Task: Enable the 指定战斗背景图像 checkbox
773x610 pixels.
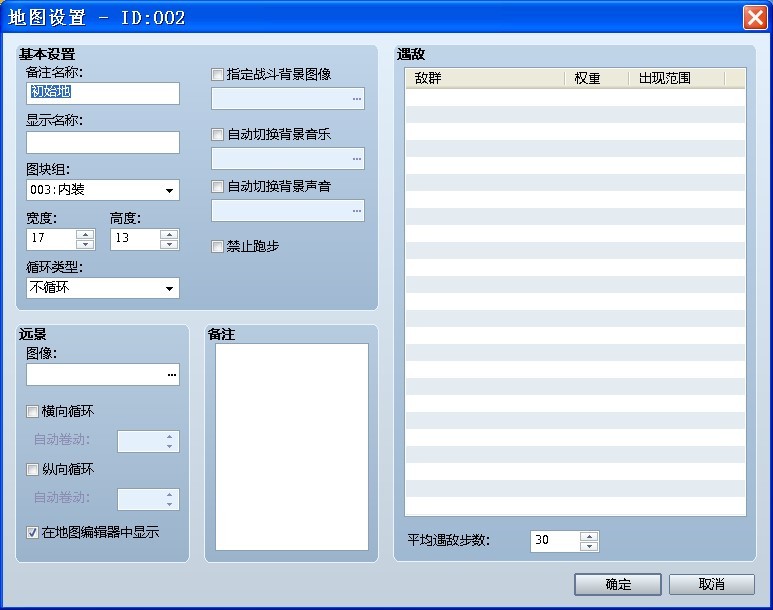Action: tap(217, 74)
